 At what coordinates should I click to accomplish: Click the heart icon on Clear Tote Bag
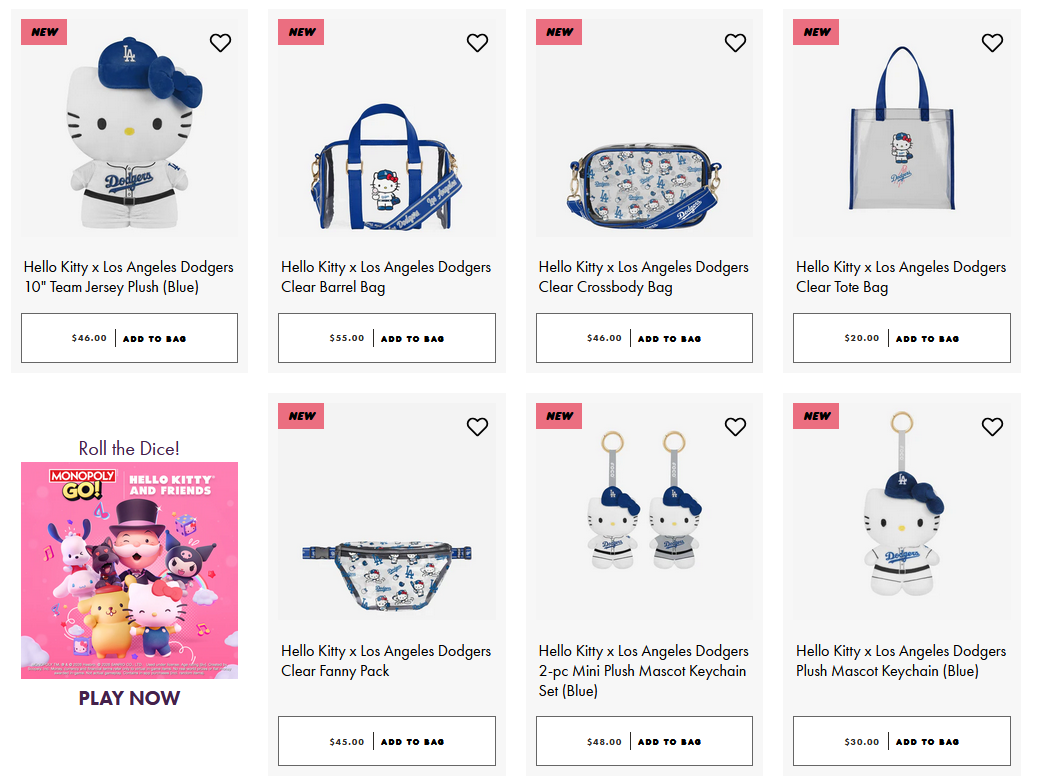coord(992,43)
